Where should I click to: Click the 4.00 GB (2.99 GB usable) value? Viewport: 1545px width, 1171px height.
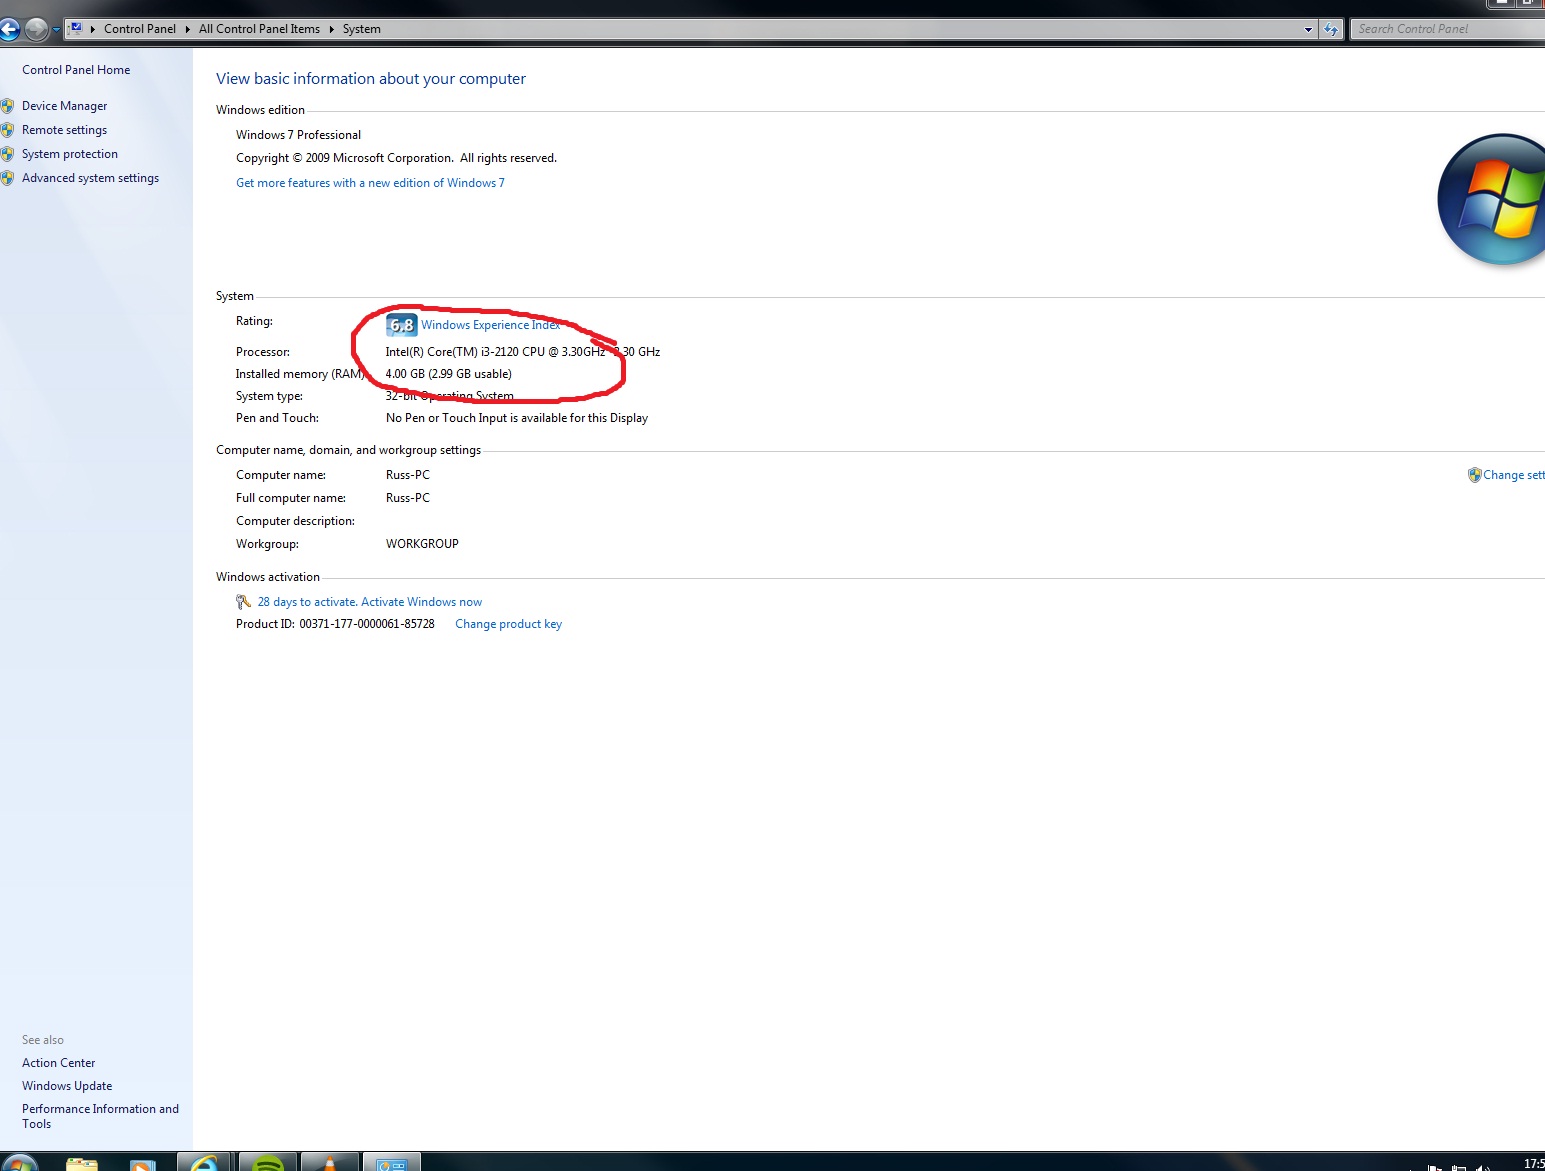click(448, 374)
